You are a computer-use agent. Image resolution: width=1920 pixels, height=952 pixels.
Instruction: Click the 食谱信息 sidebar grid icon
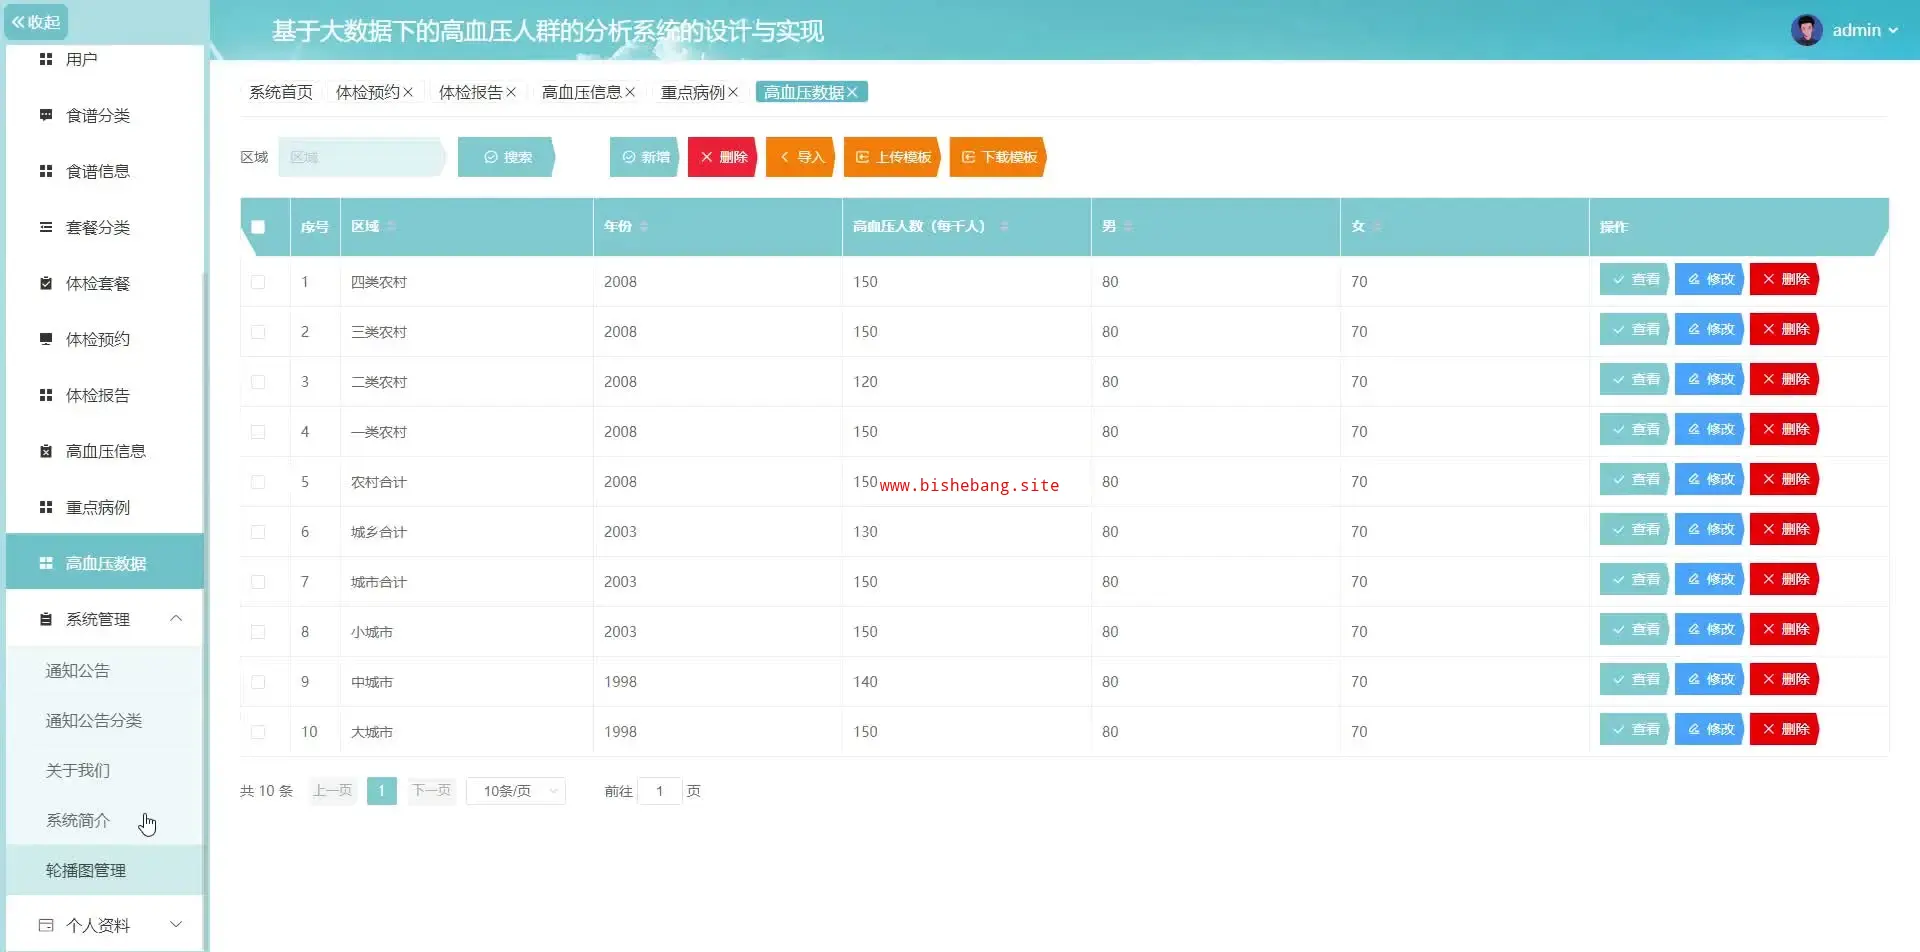coord(46,171)
